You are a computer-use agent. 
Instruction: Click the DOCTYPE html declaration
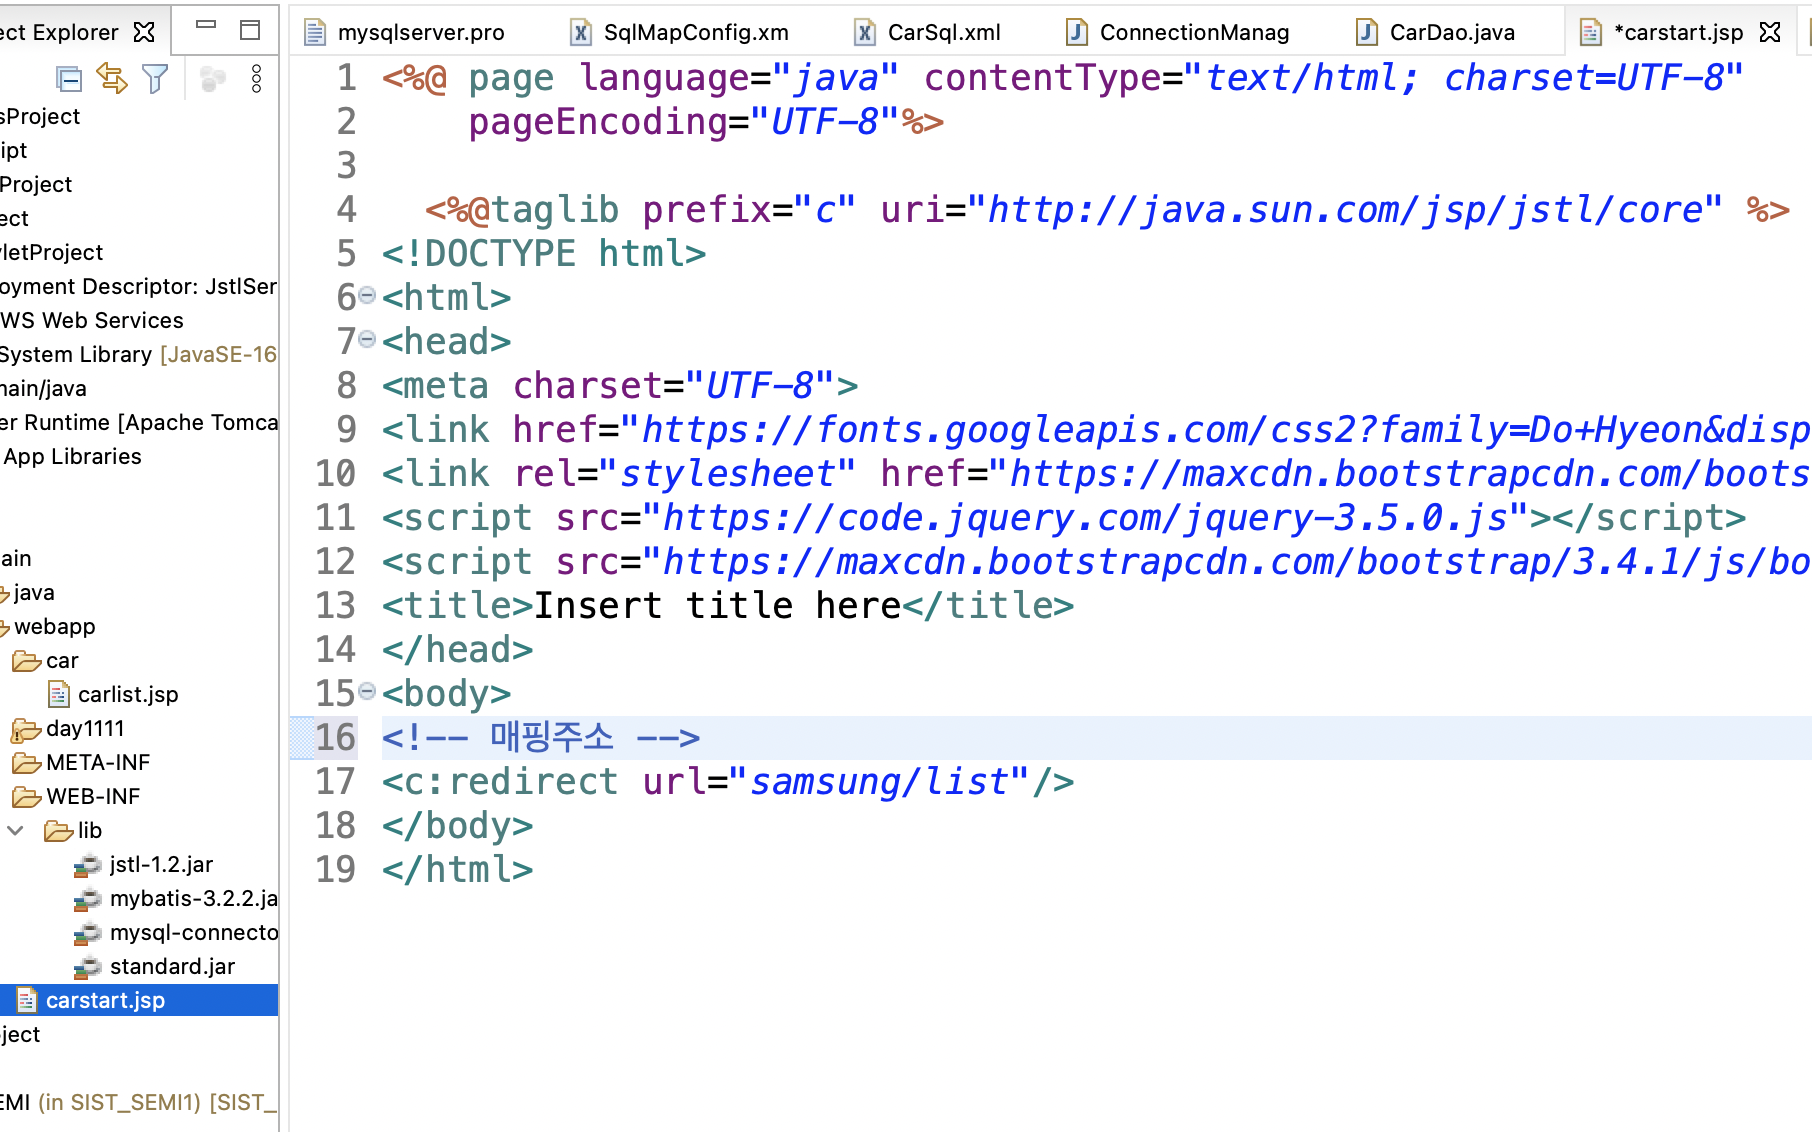click(x=544, y=253)
